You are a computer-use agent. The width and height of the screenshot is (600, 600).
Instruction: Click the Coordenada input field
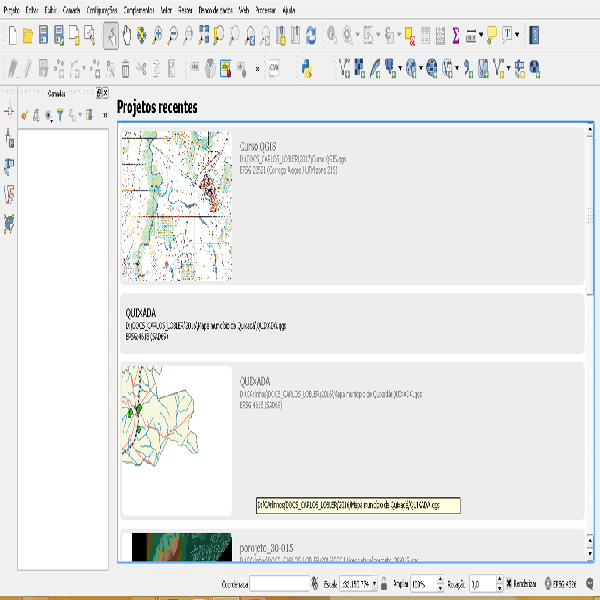pyautogui.click(x=279, y=584)
